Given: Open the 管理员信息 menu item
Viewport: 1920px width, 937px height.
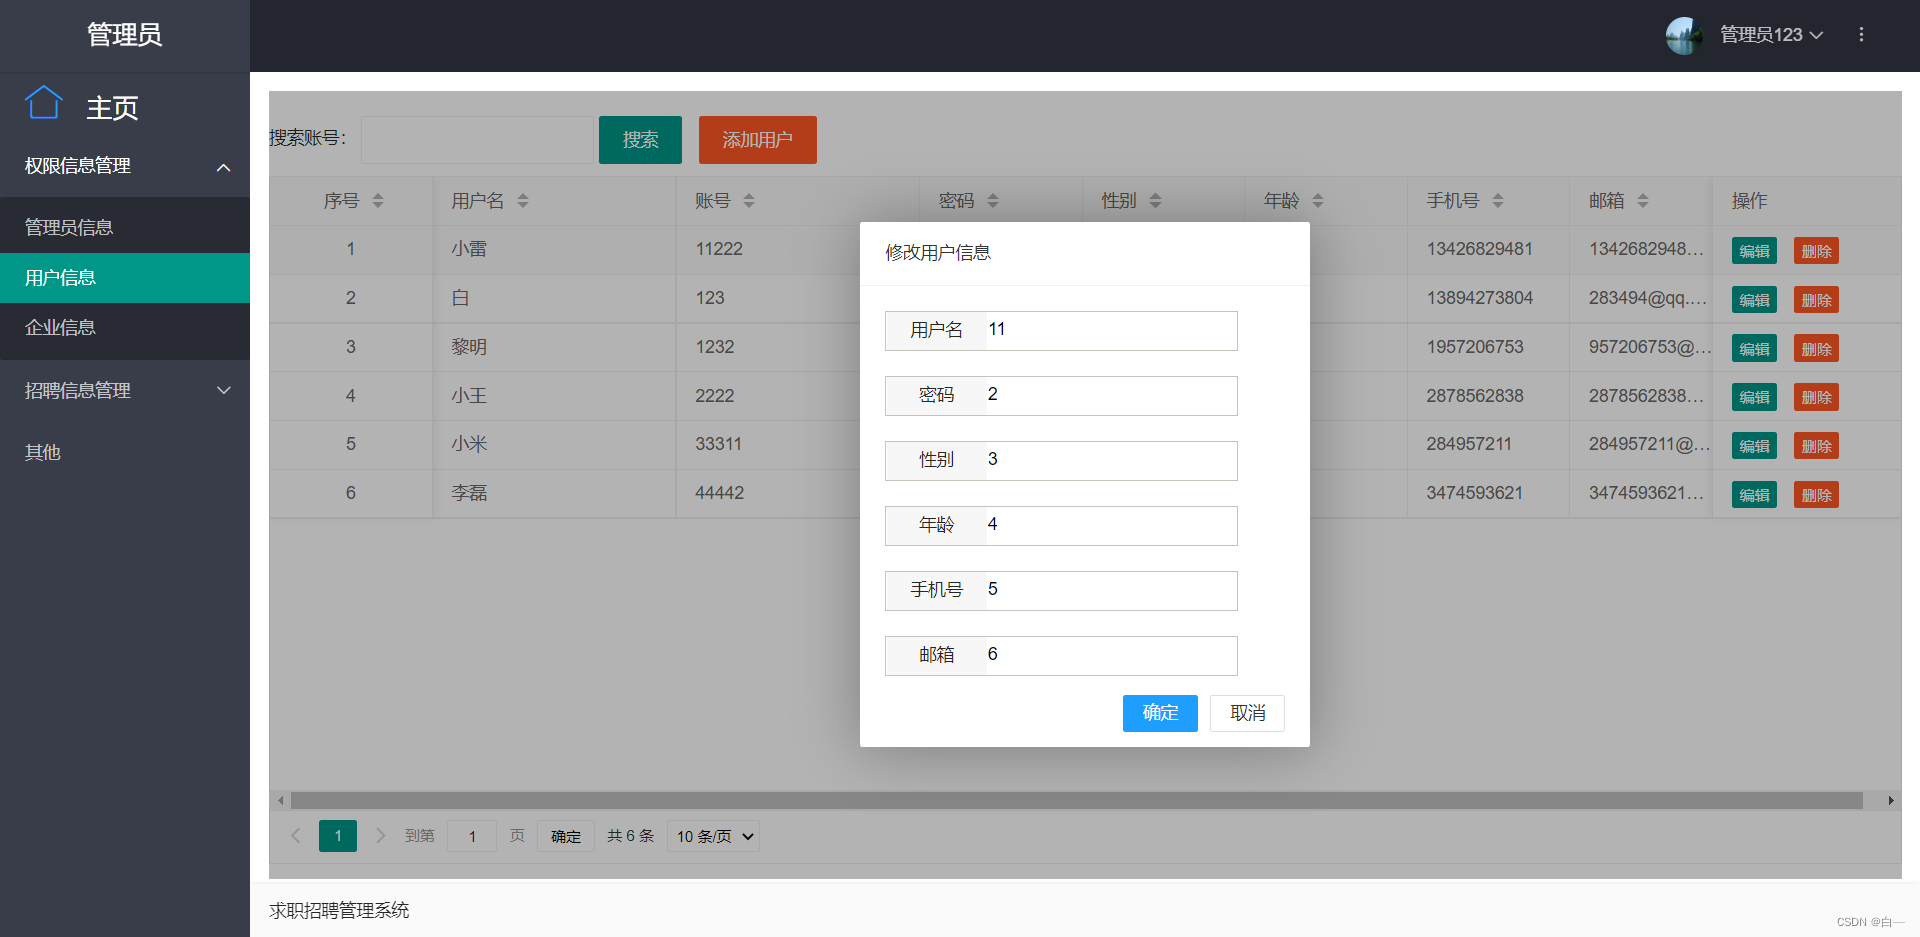Looking at the screenshot, I should 125,228.
